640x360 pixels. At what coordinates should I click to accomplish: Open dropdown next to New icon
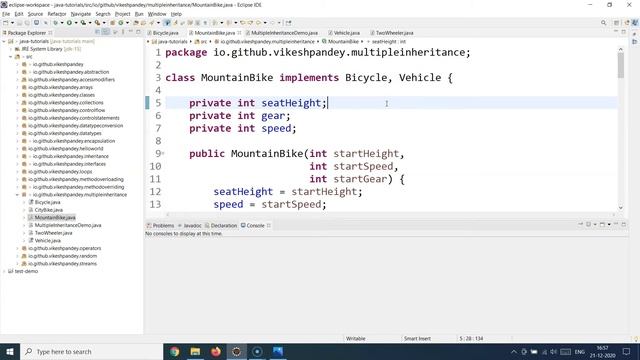click(12, 23)
